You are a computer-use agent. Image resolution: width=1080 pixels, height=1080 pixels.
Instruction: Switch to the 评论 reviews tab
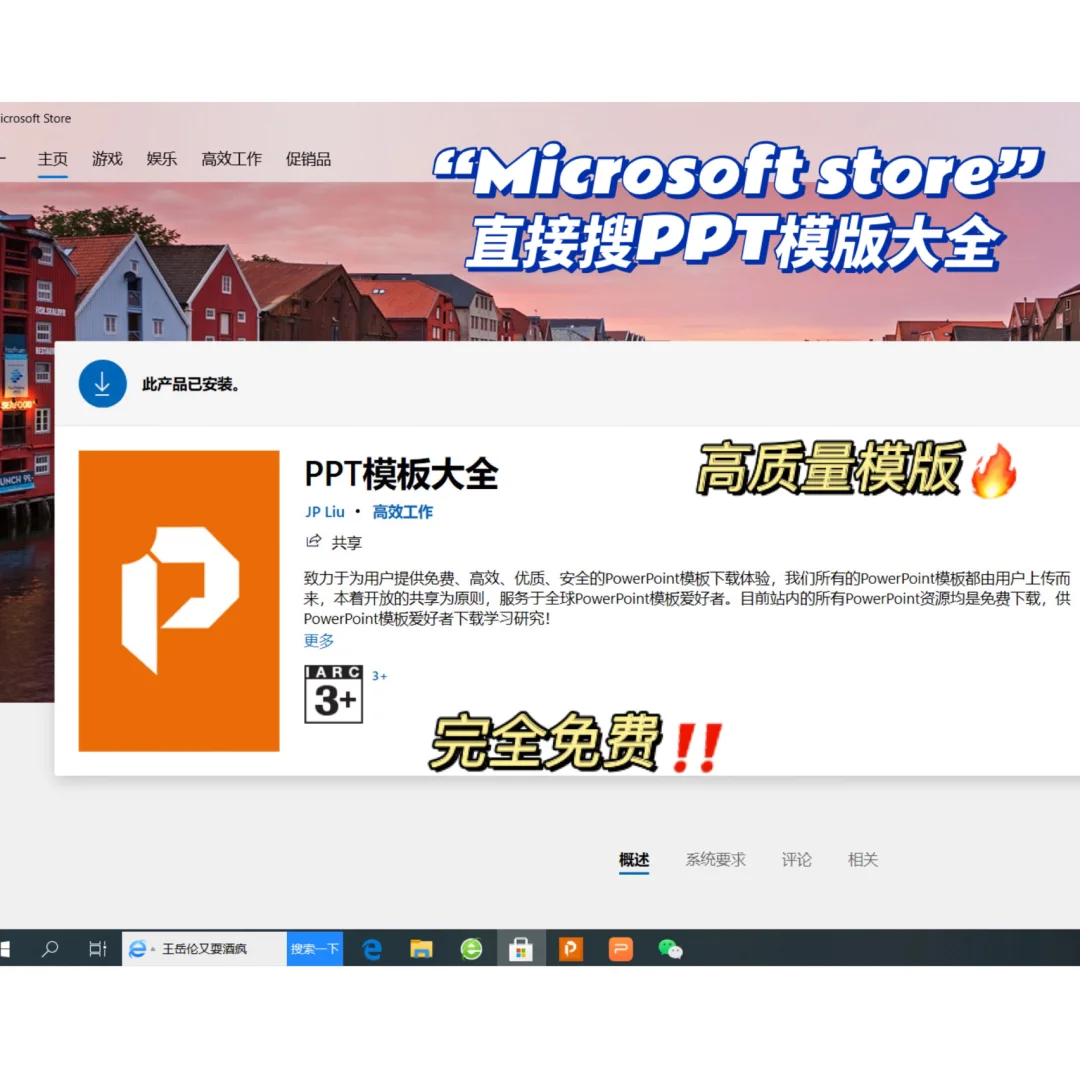tap(796, 860)
